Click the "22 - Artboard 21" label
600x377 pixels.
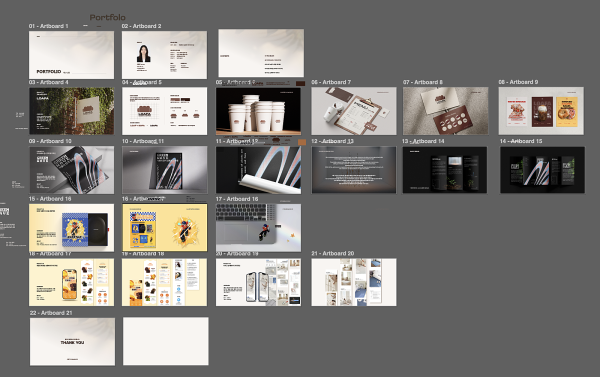[x=51, y=313]
